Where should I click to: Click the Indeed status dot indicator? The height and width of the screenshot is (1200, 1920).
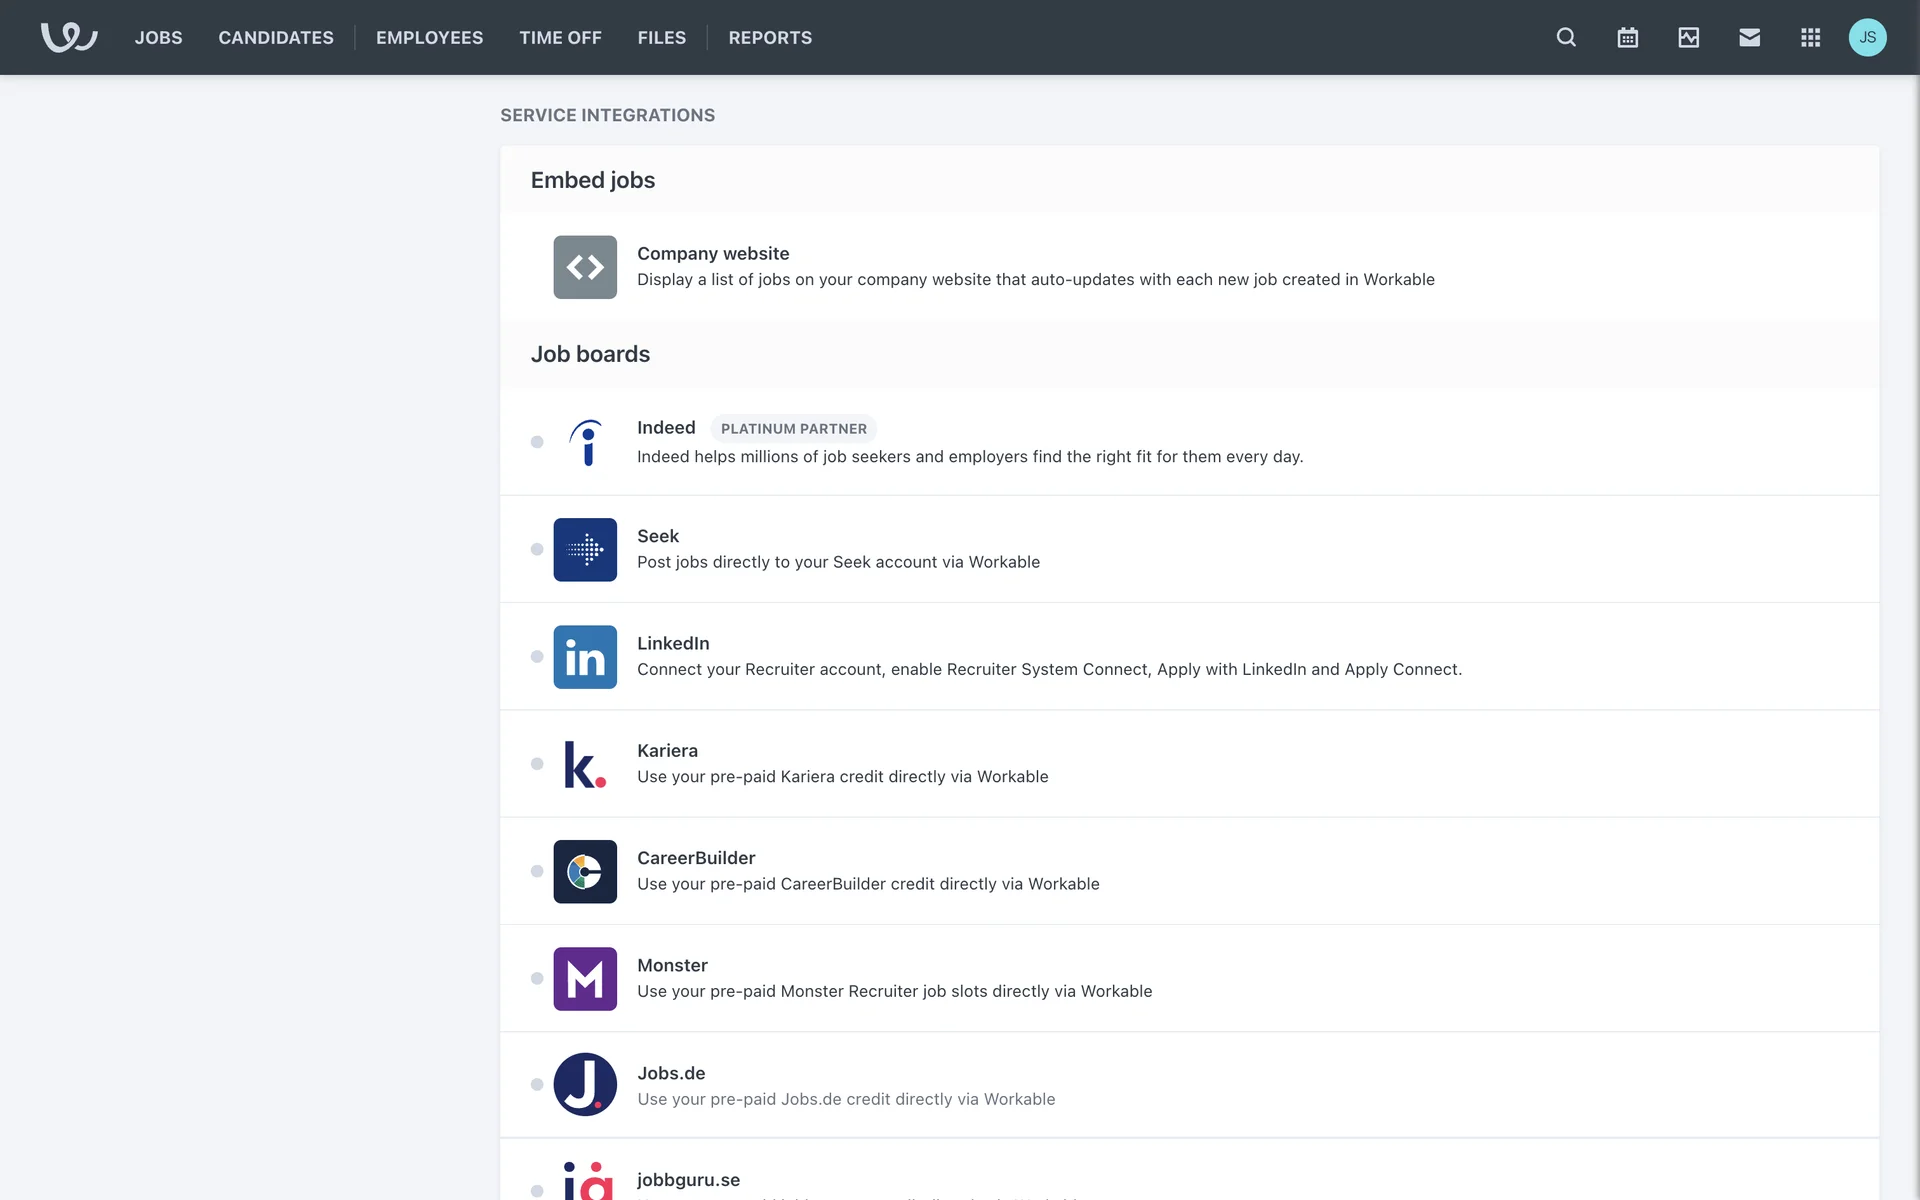click(537, 442)
